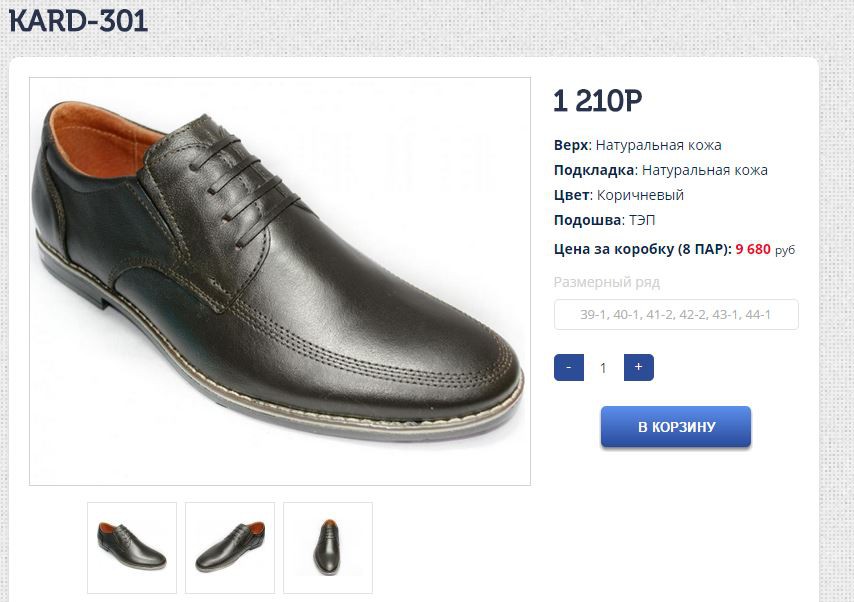
Task: Click the Цена за коробку (8 ПАР) label
Action: (x=641, y=250)
